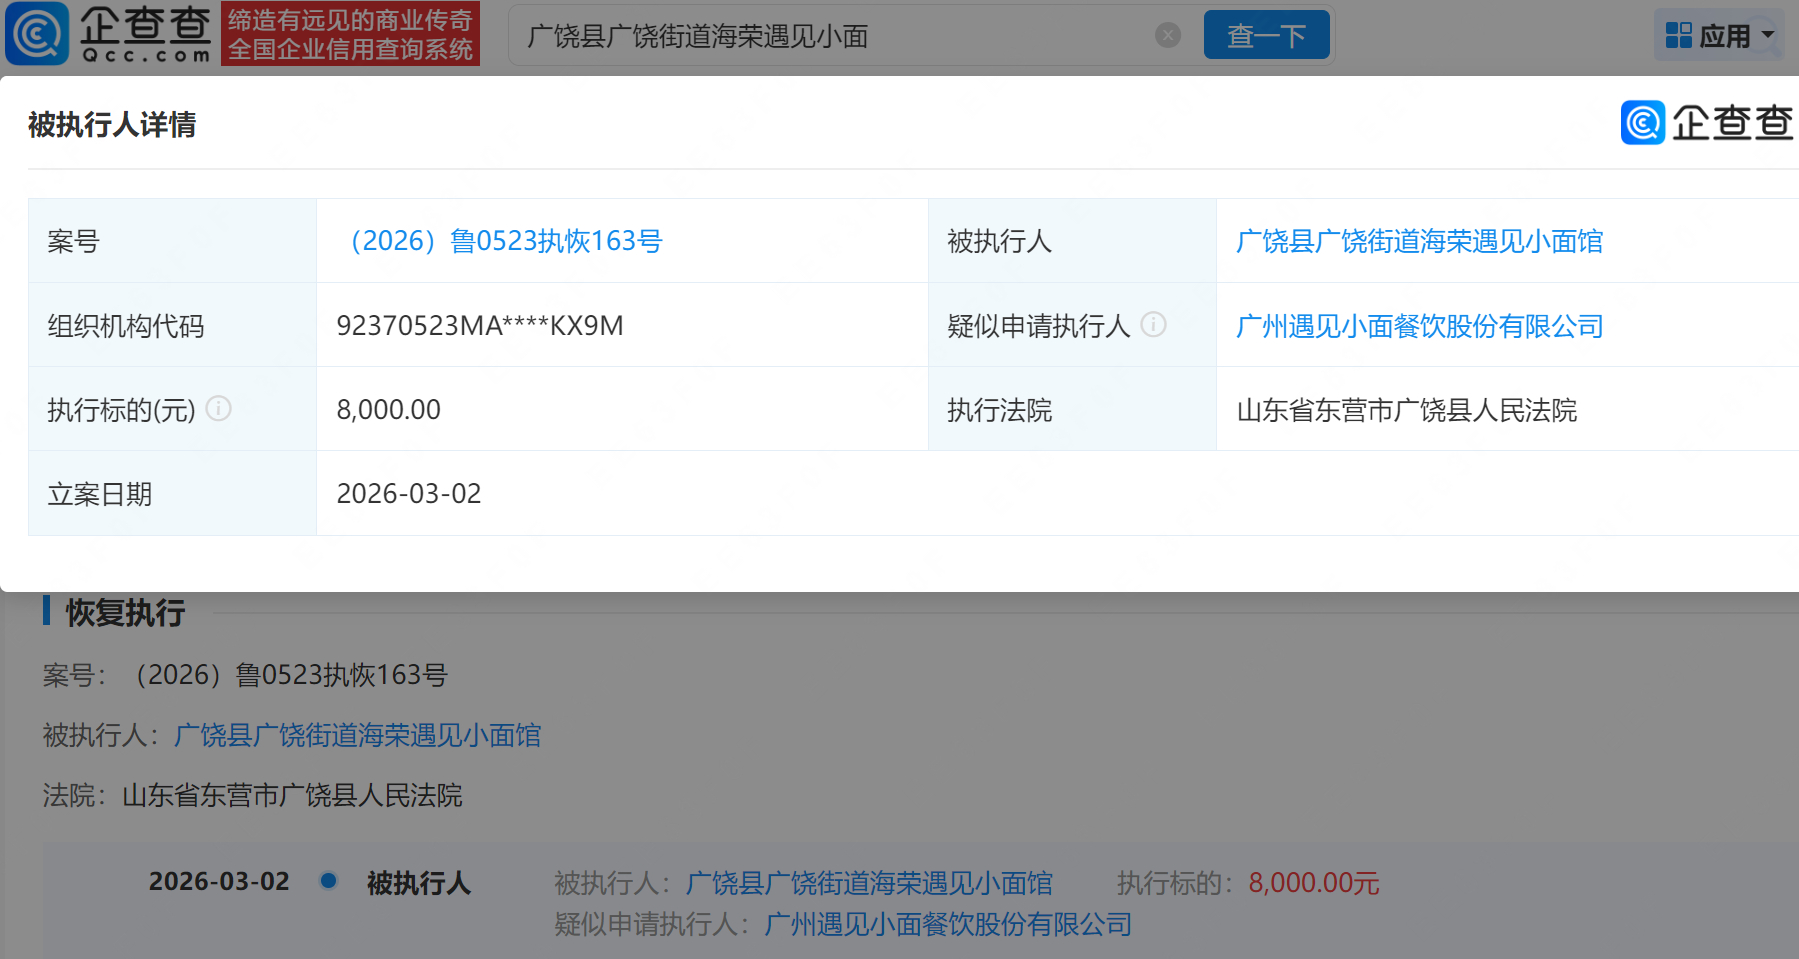Click the 案号 line under 恢复执行 heading
The height and width of the screenshot is (959, 1799).
click(x=245, y=676)
